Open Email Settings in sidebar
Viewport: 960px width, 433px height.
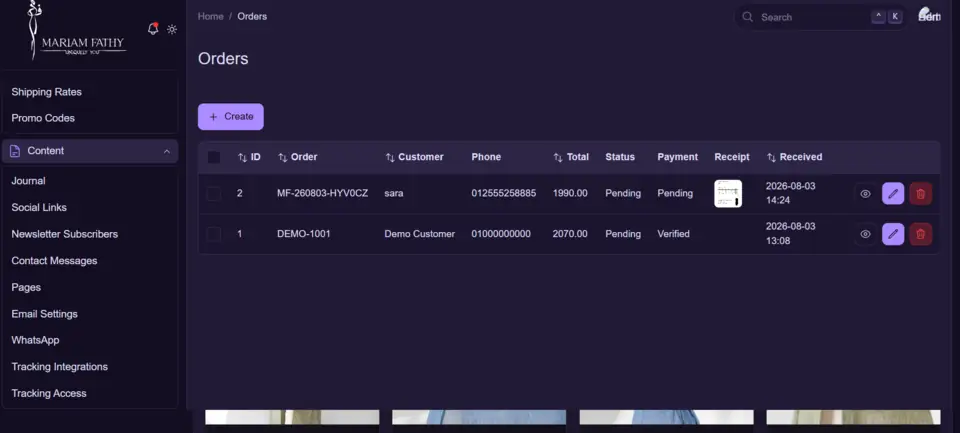click(x=45, y=314)
